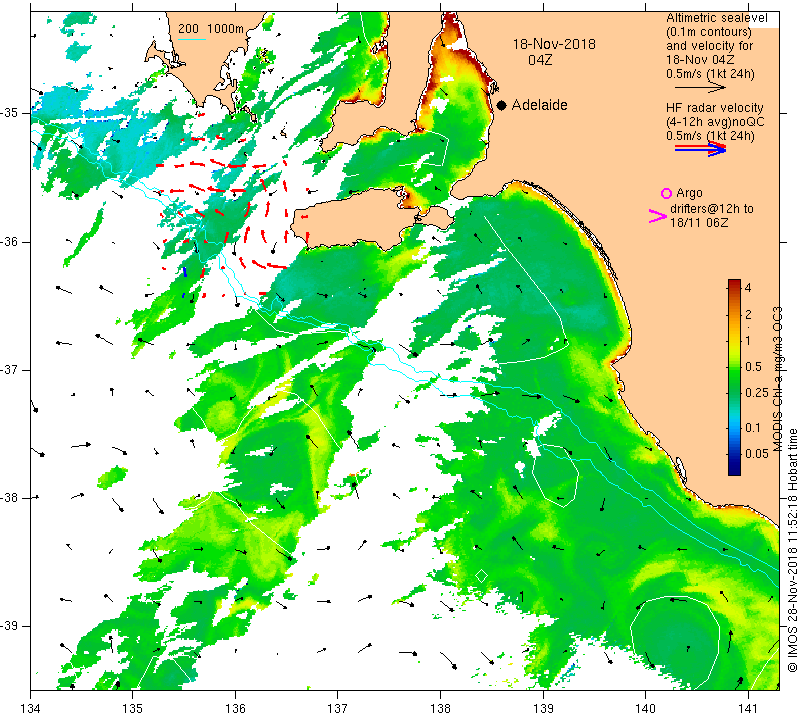Click the '18/11 06Z' legend text
The height and width of the screenshot is (720, 800).
(698, 223)
